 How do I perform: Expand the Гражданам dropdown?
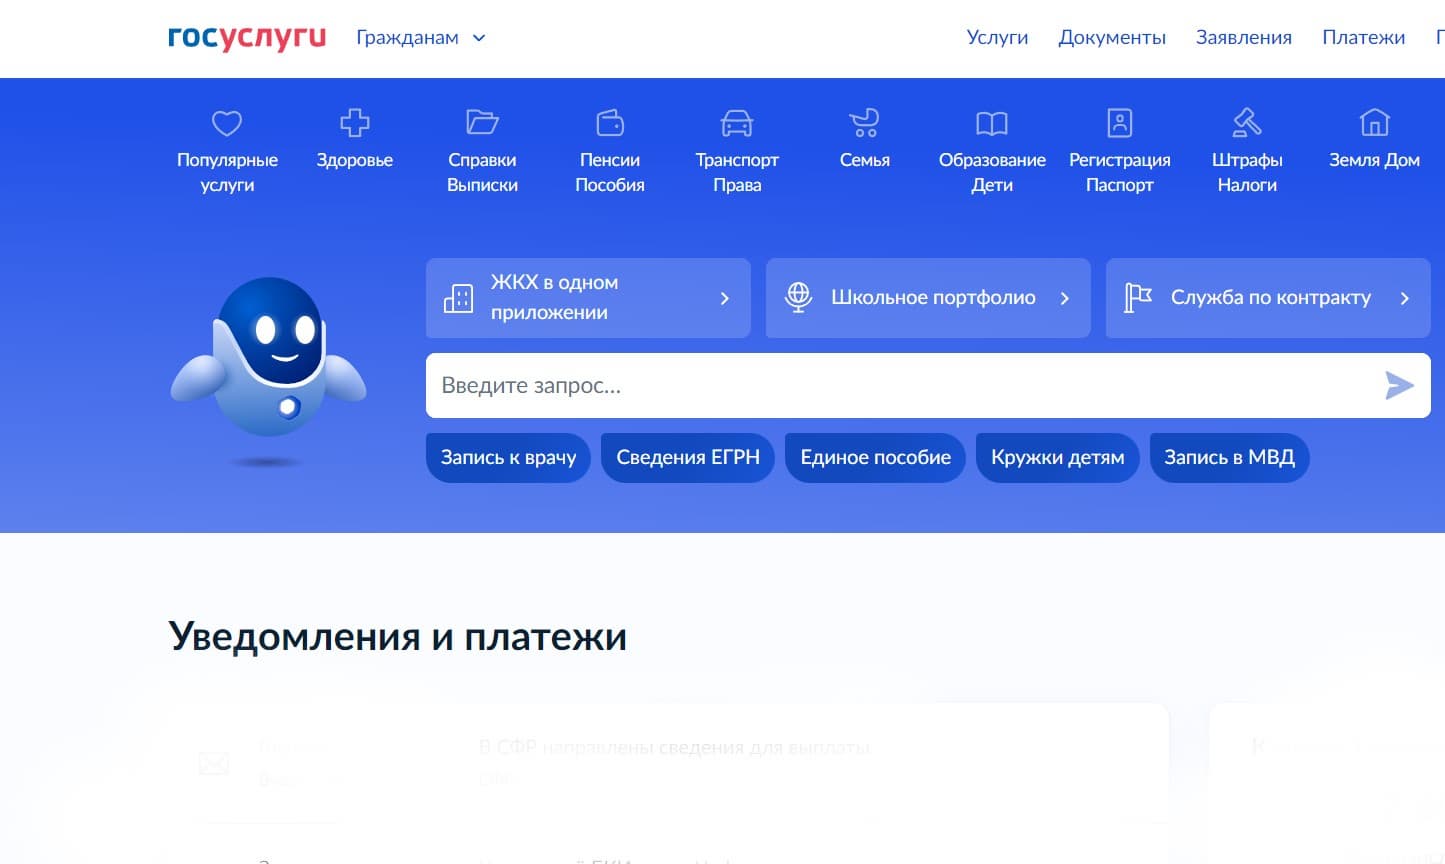421,38
